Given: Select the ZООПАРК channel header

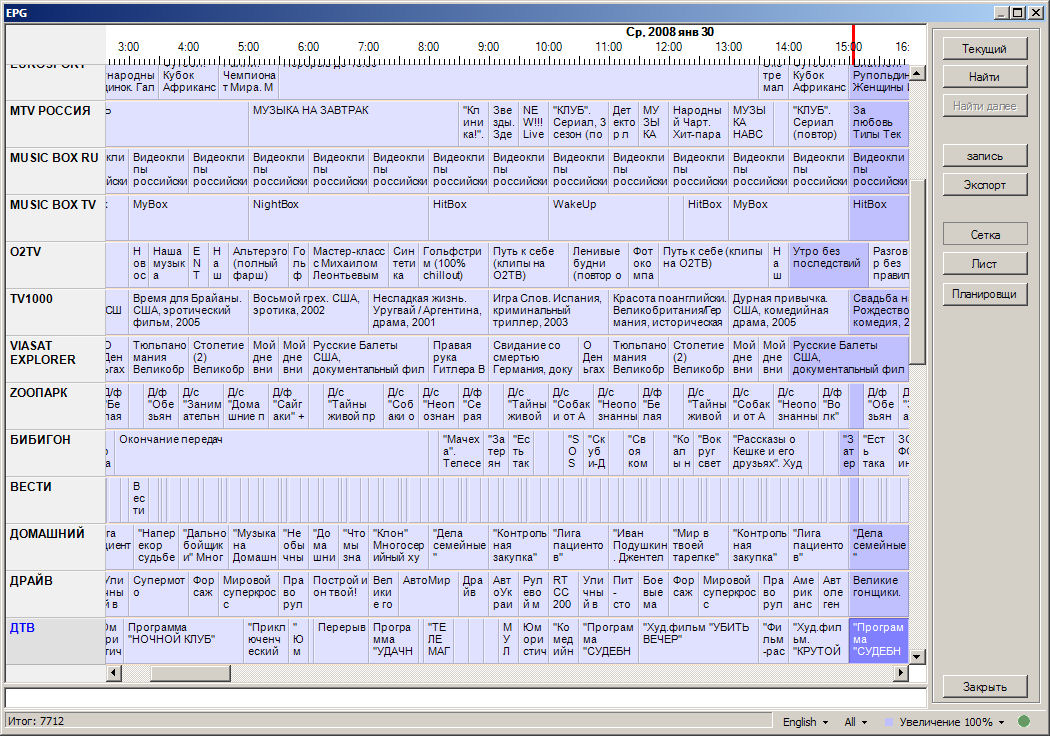Looking at the screenshot, I should pos(56,406).
